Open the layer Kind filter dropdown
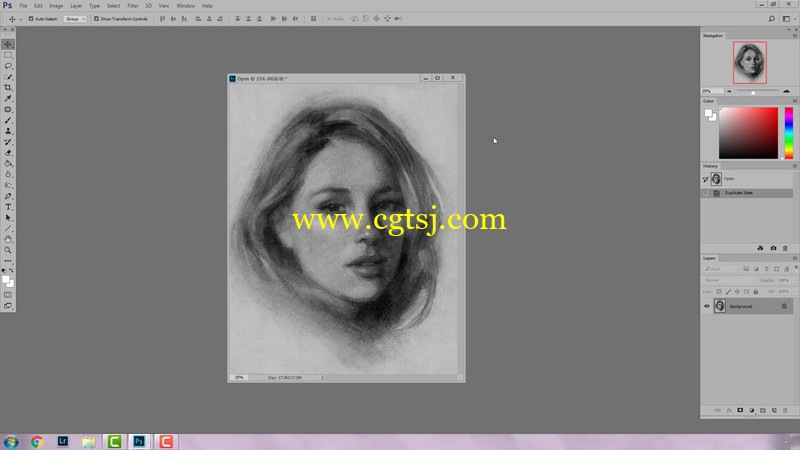Viewport: 800px width, 450px height. (x=720, y=269)
